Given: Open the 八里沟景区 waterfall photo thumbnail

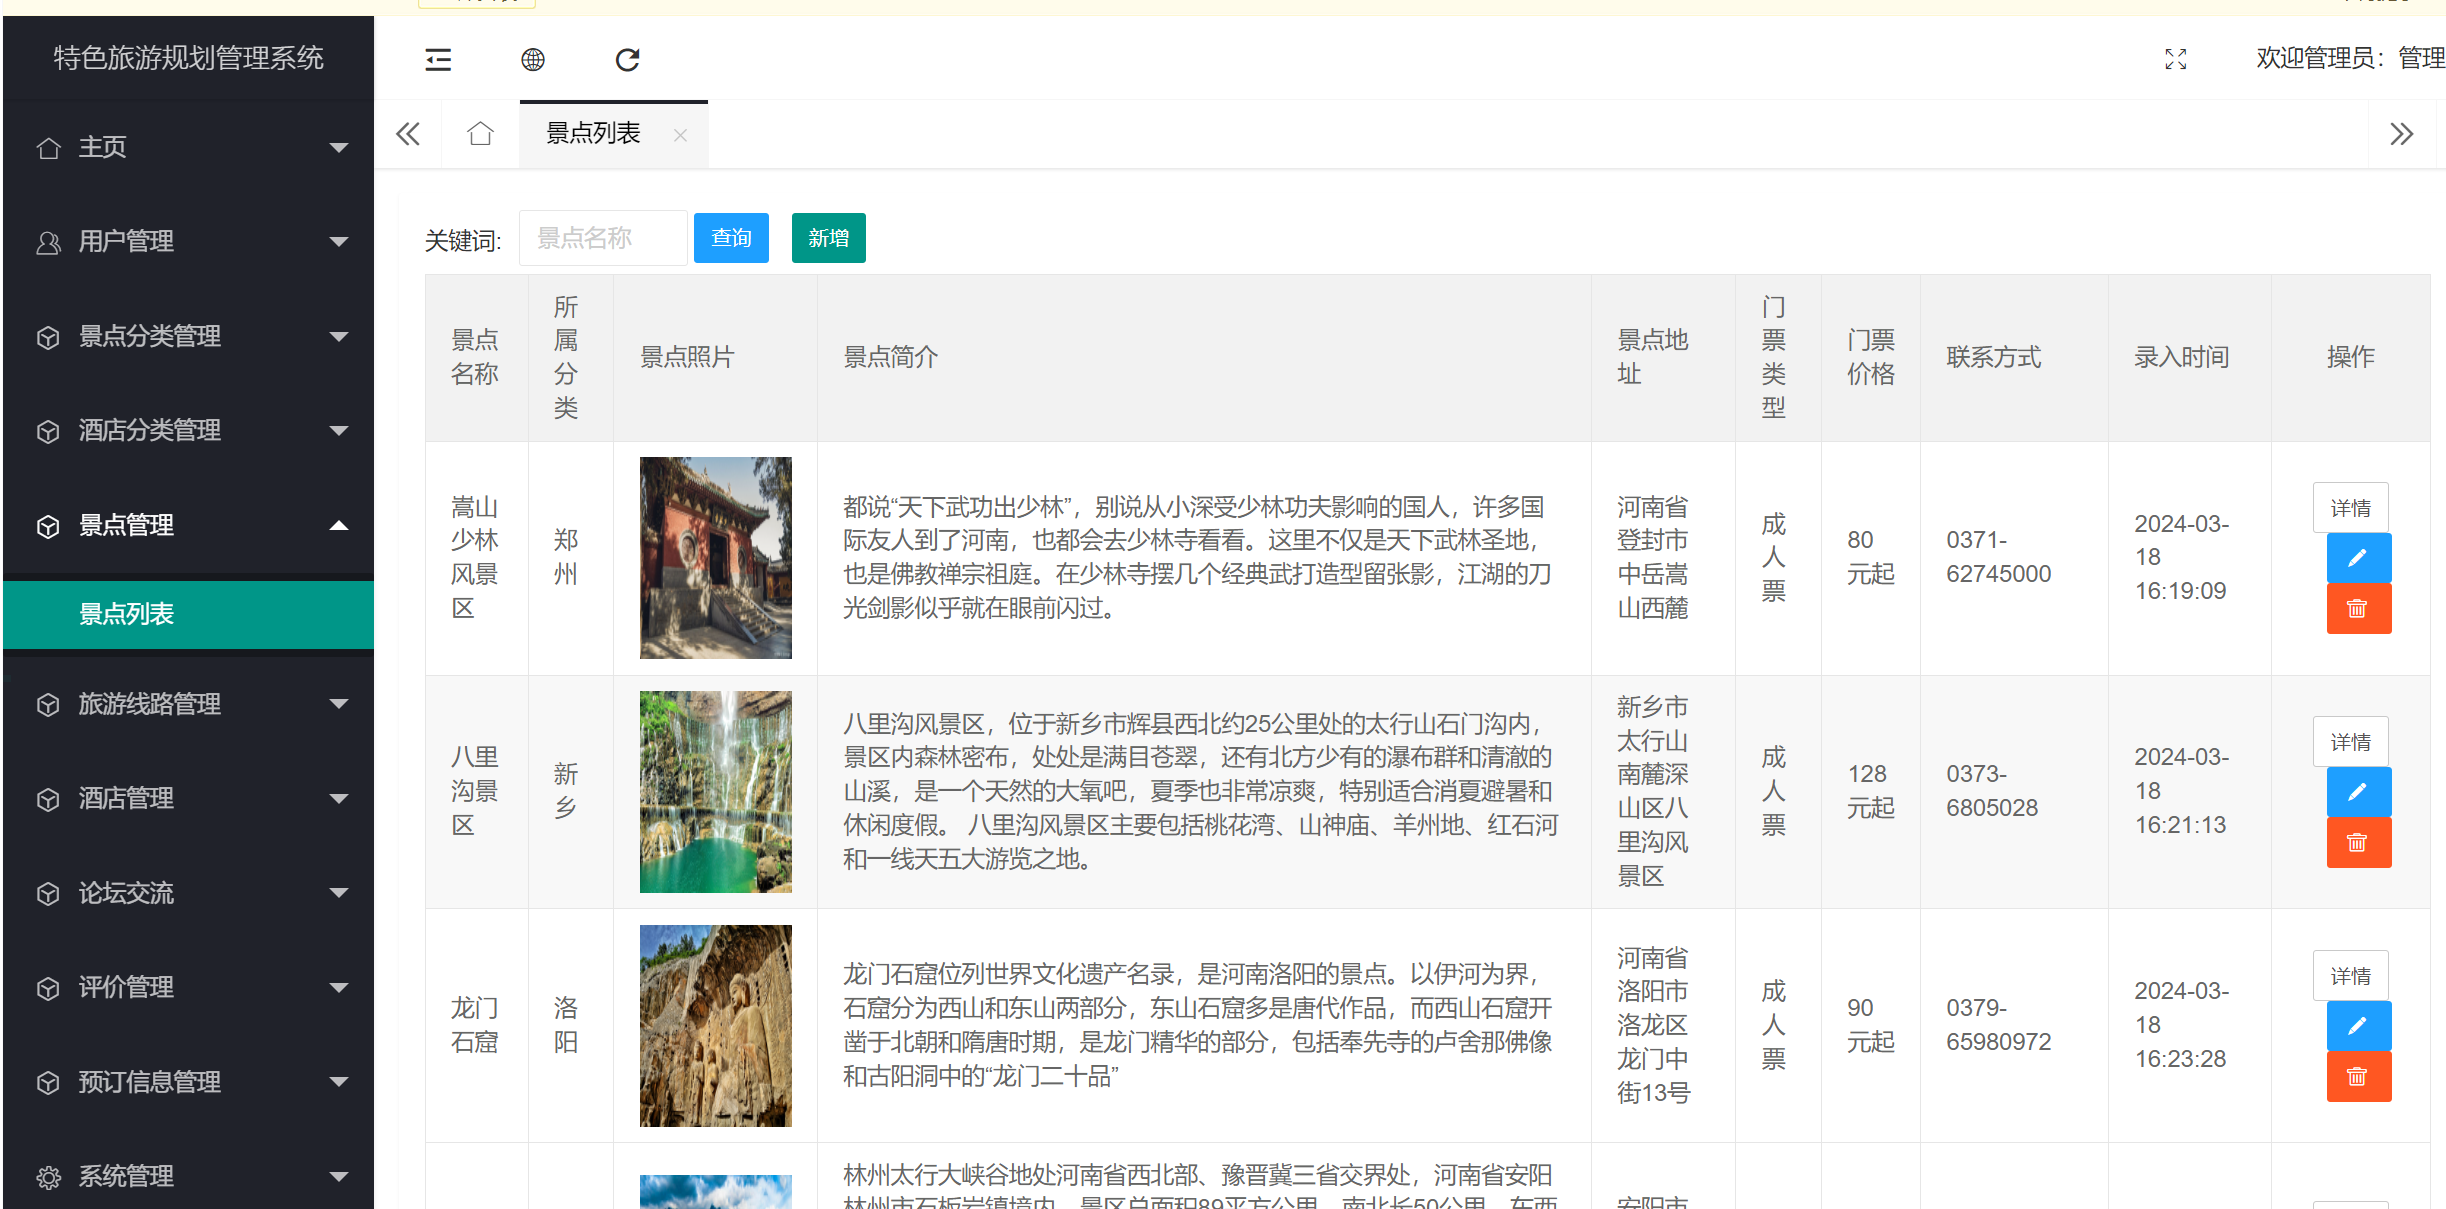Looking at the screenshot, I should coord(714,790).
